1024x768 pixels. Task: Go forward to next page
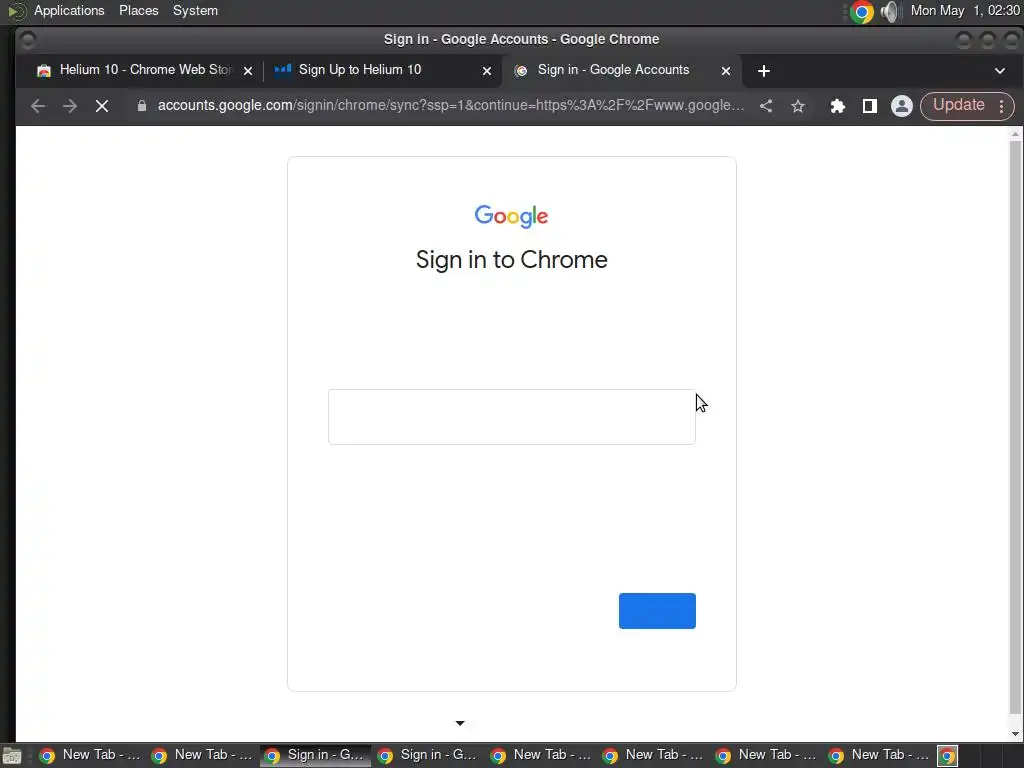(x=70, y=106)
